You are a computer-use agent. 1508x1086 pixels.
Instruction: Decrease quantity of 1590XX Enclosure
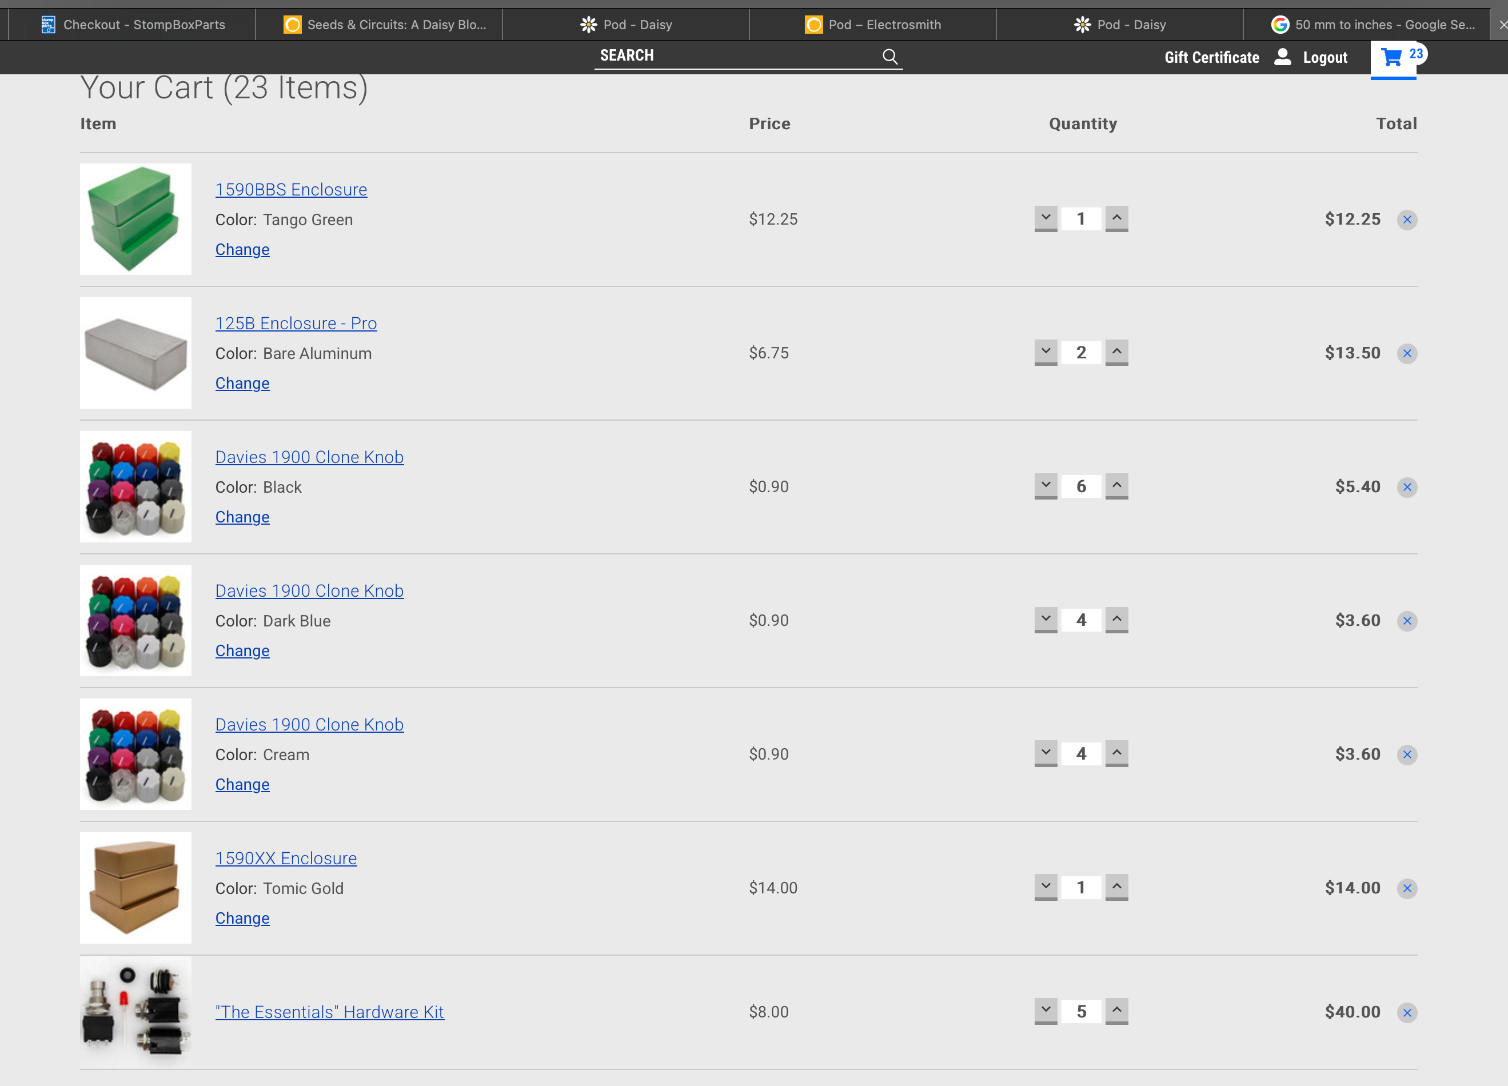1046,888
